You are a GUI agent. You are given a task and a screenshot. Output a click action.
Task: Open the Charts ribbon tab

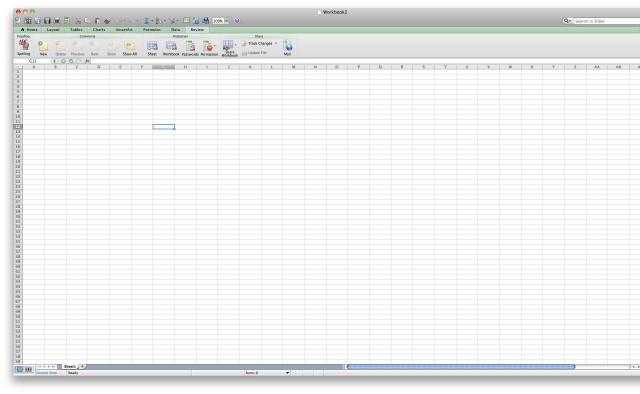[x=99, y=30]
